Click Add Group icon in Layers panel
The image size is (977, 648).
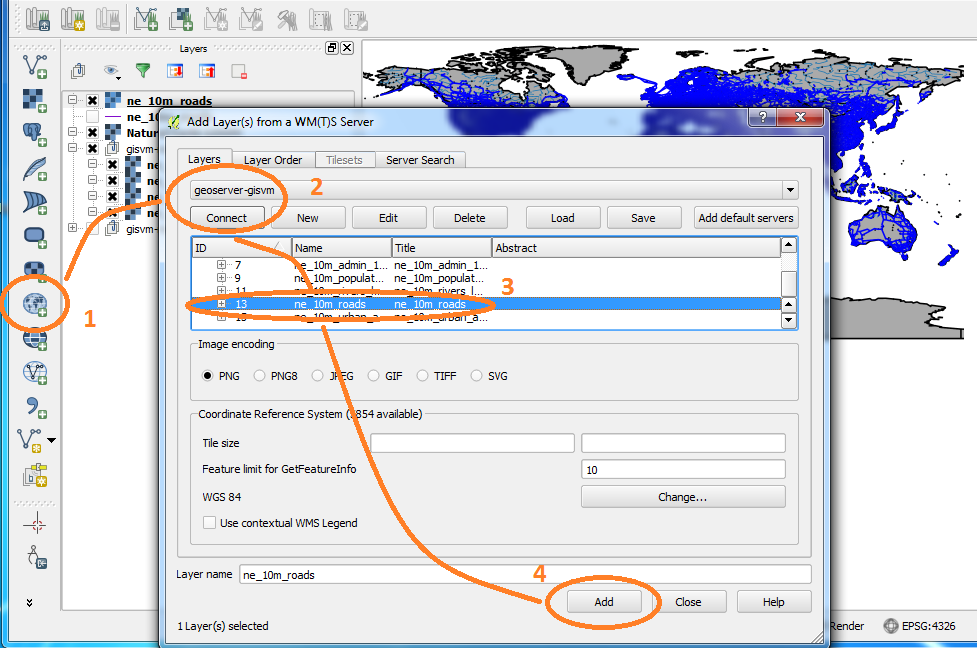pos(78,71)
